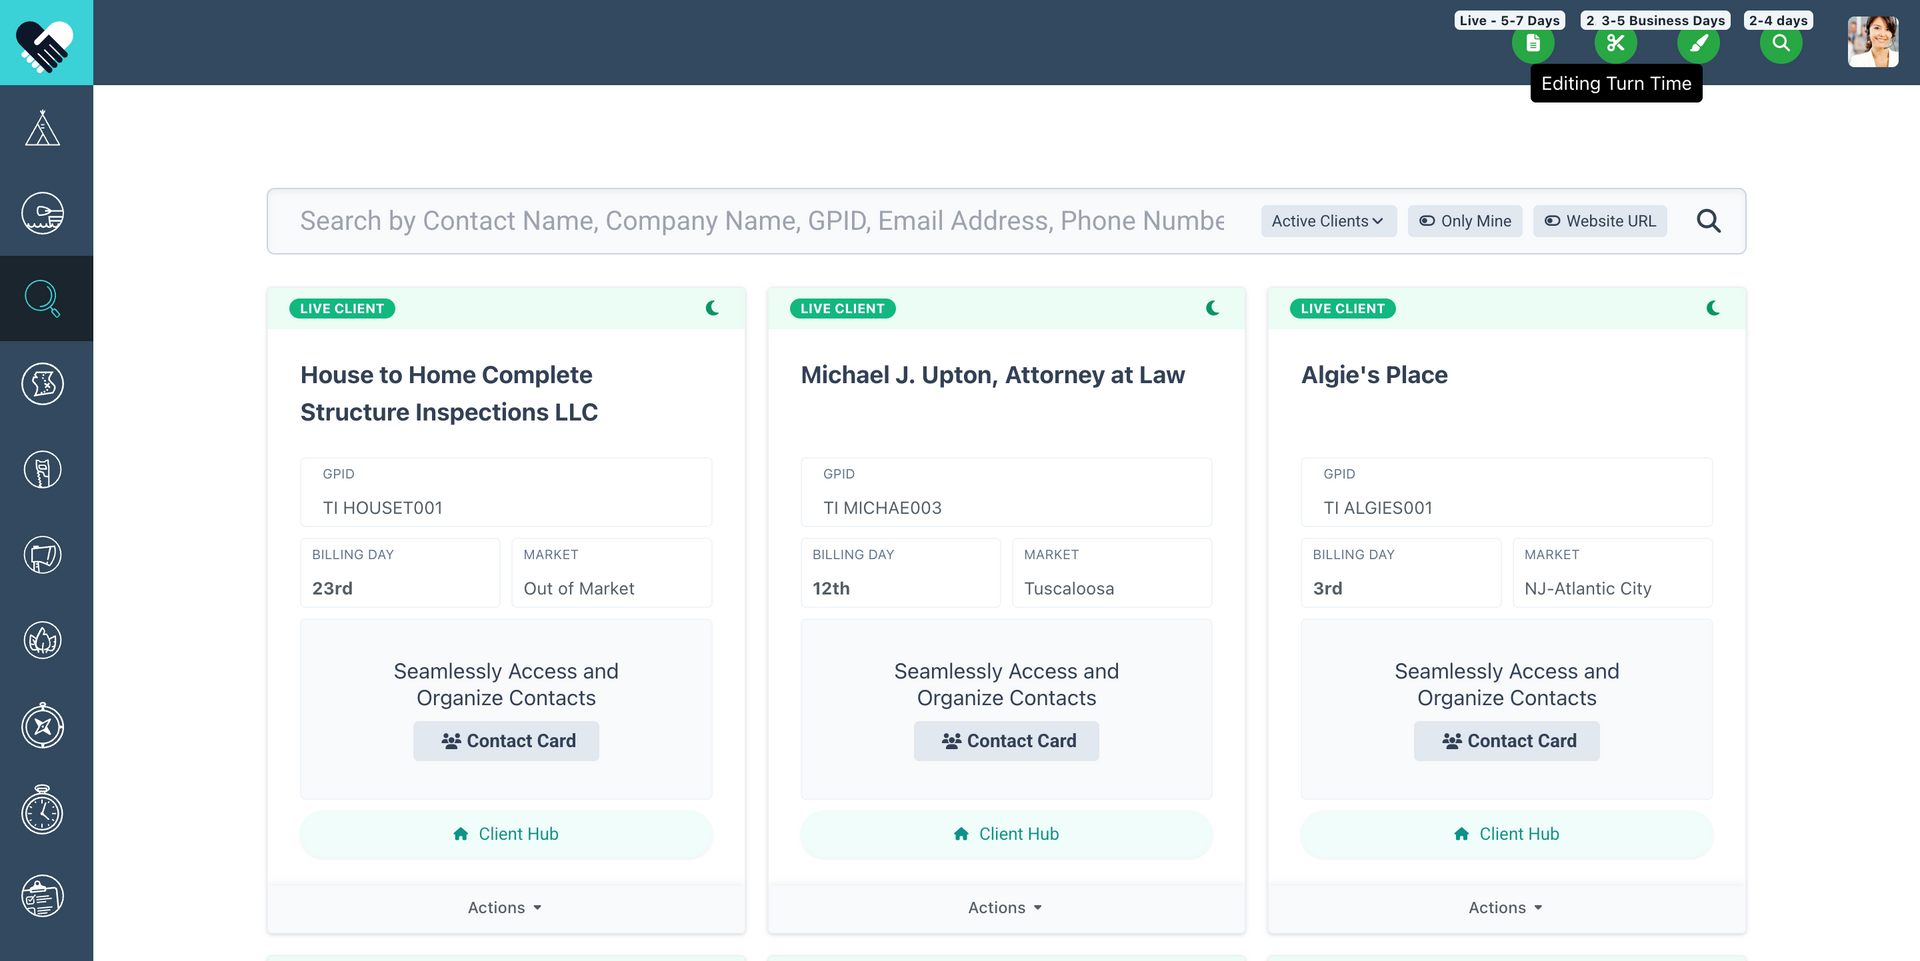The height and width of the screenshot is (961, 1920).
Task: Click the campfire icon in the sidebar
Action: pos(42,641)
